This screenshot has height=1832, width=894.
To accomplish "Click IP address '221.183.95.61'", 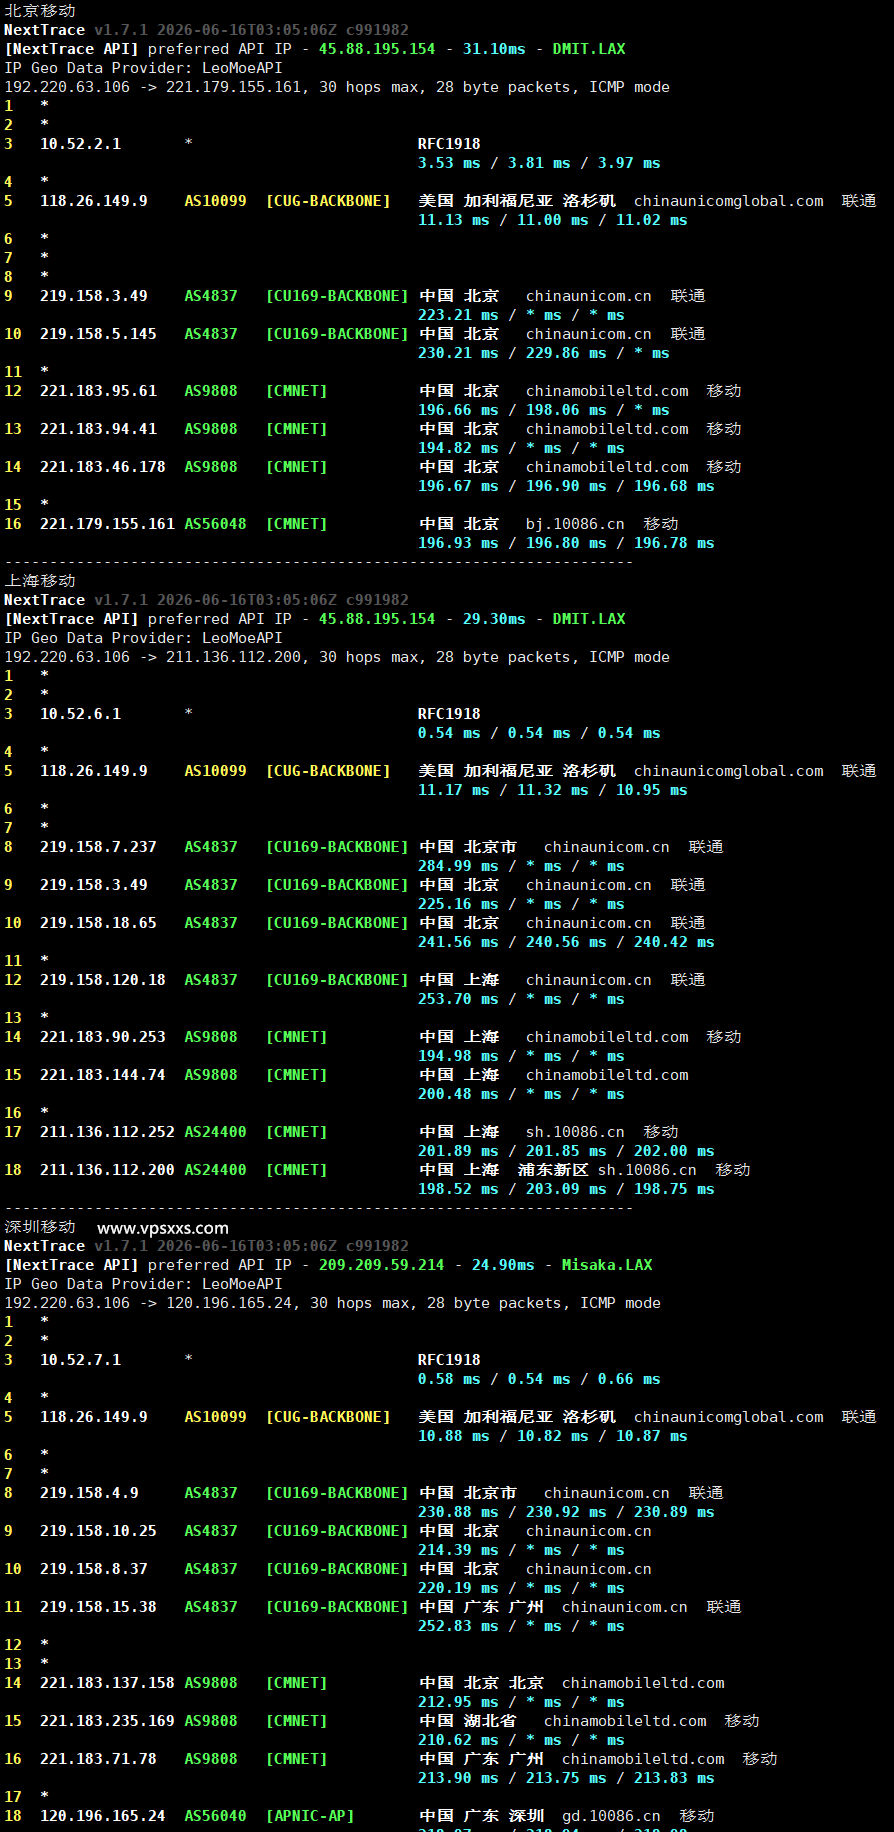I will (x=98, y=390).
